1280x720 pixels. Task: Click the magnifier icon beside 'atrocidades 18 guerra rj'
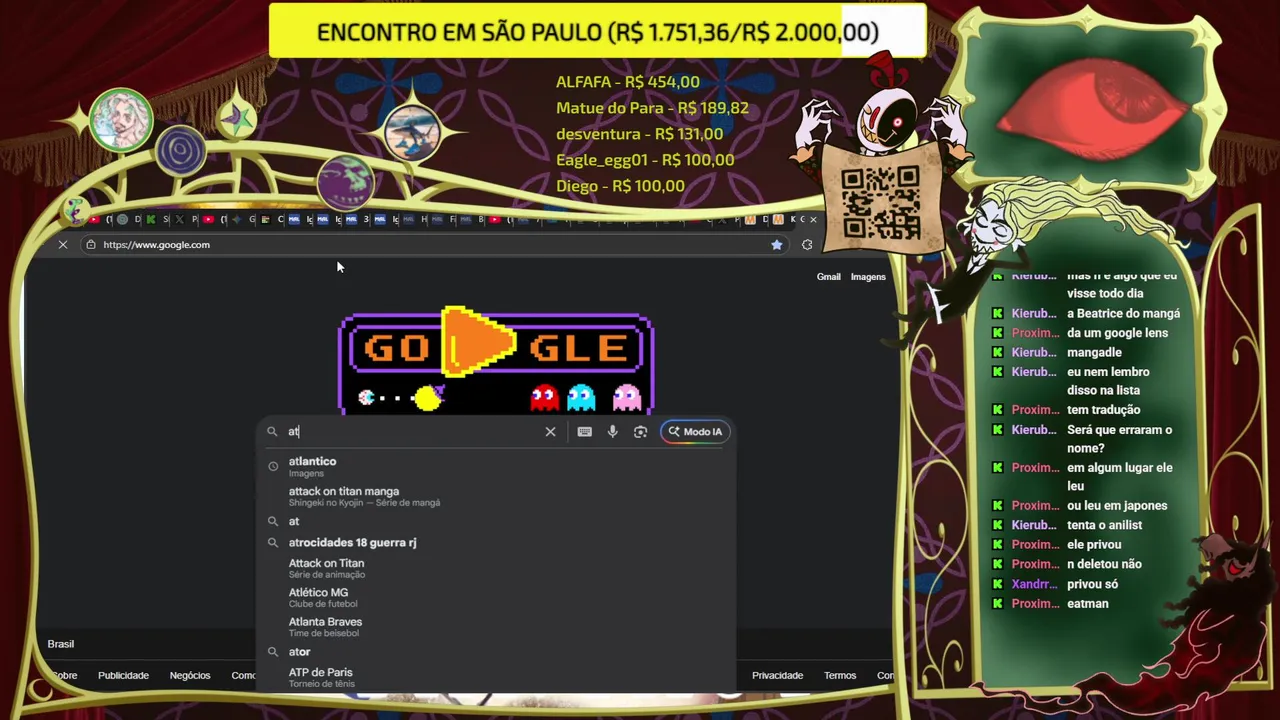[273, 543]
